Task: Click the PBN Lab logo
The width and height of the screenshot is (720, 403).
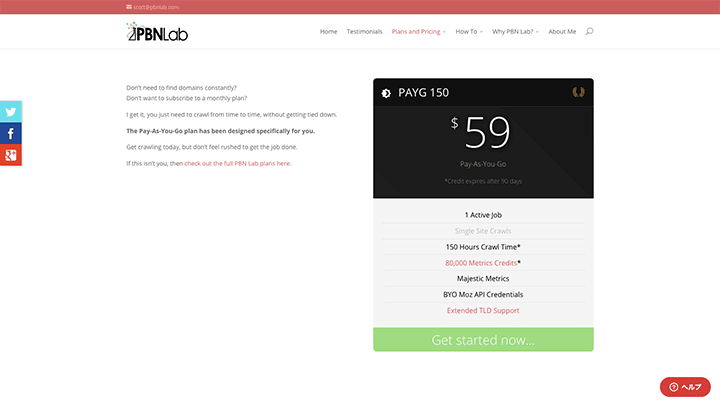Action: click(x=157, y=32)
